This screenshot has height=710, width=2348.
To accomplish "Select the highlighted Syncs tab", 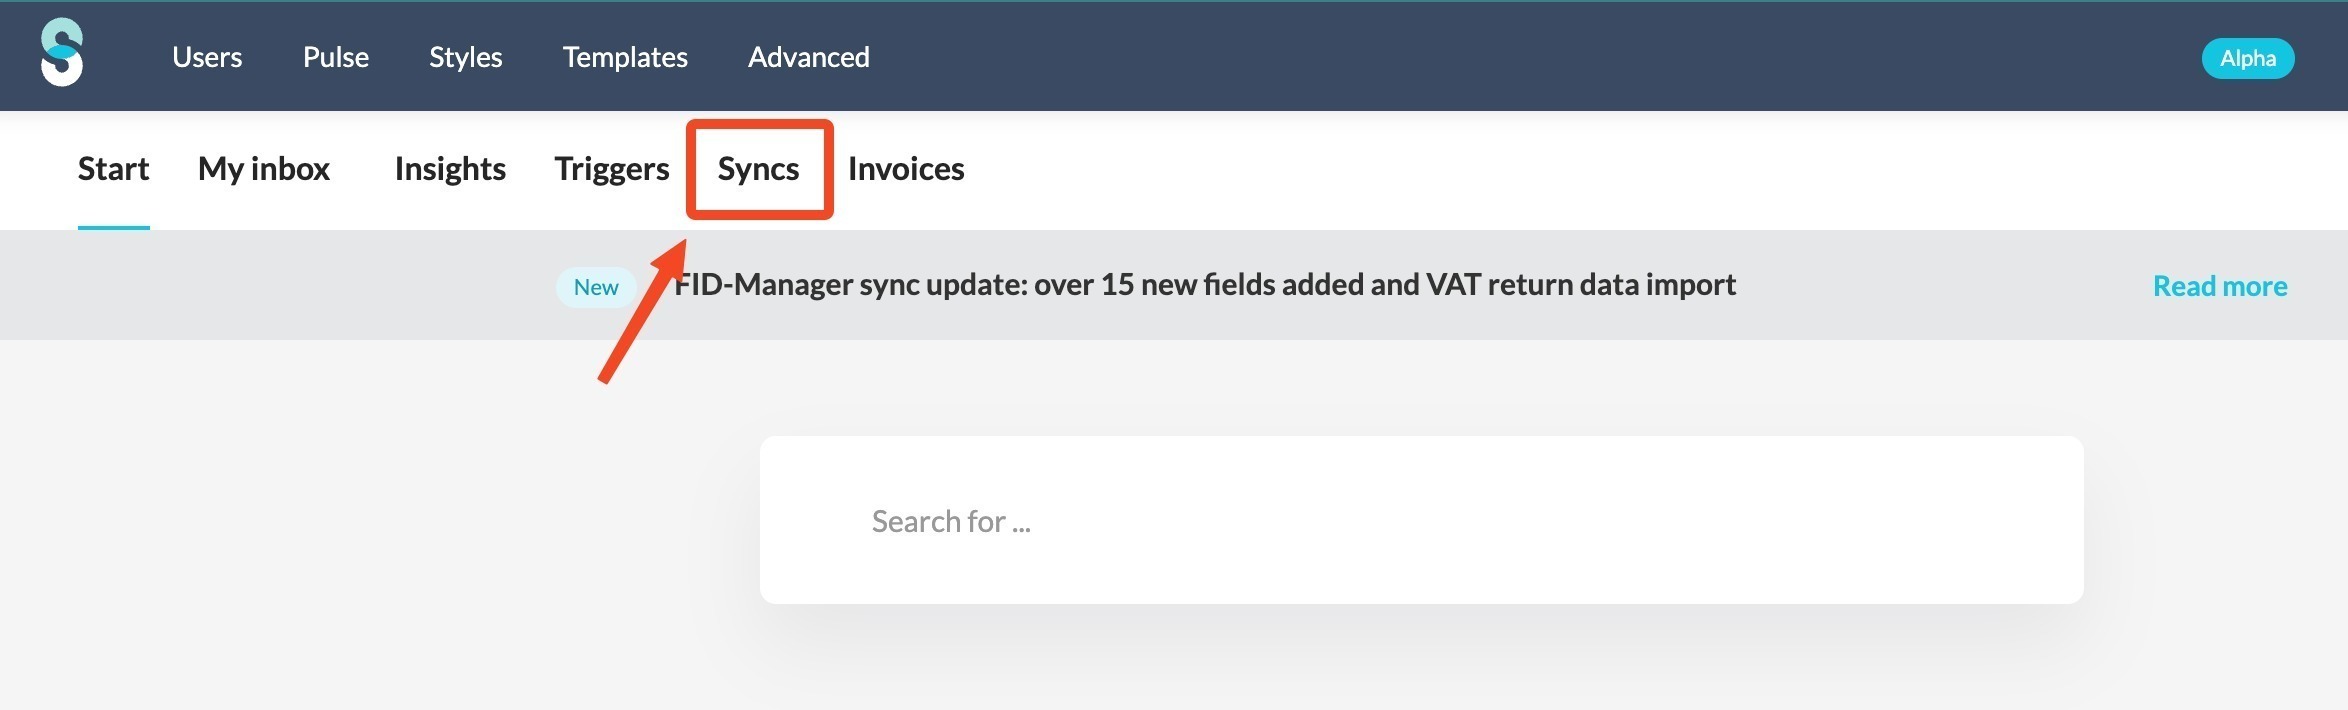I will 759,168.
